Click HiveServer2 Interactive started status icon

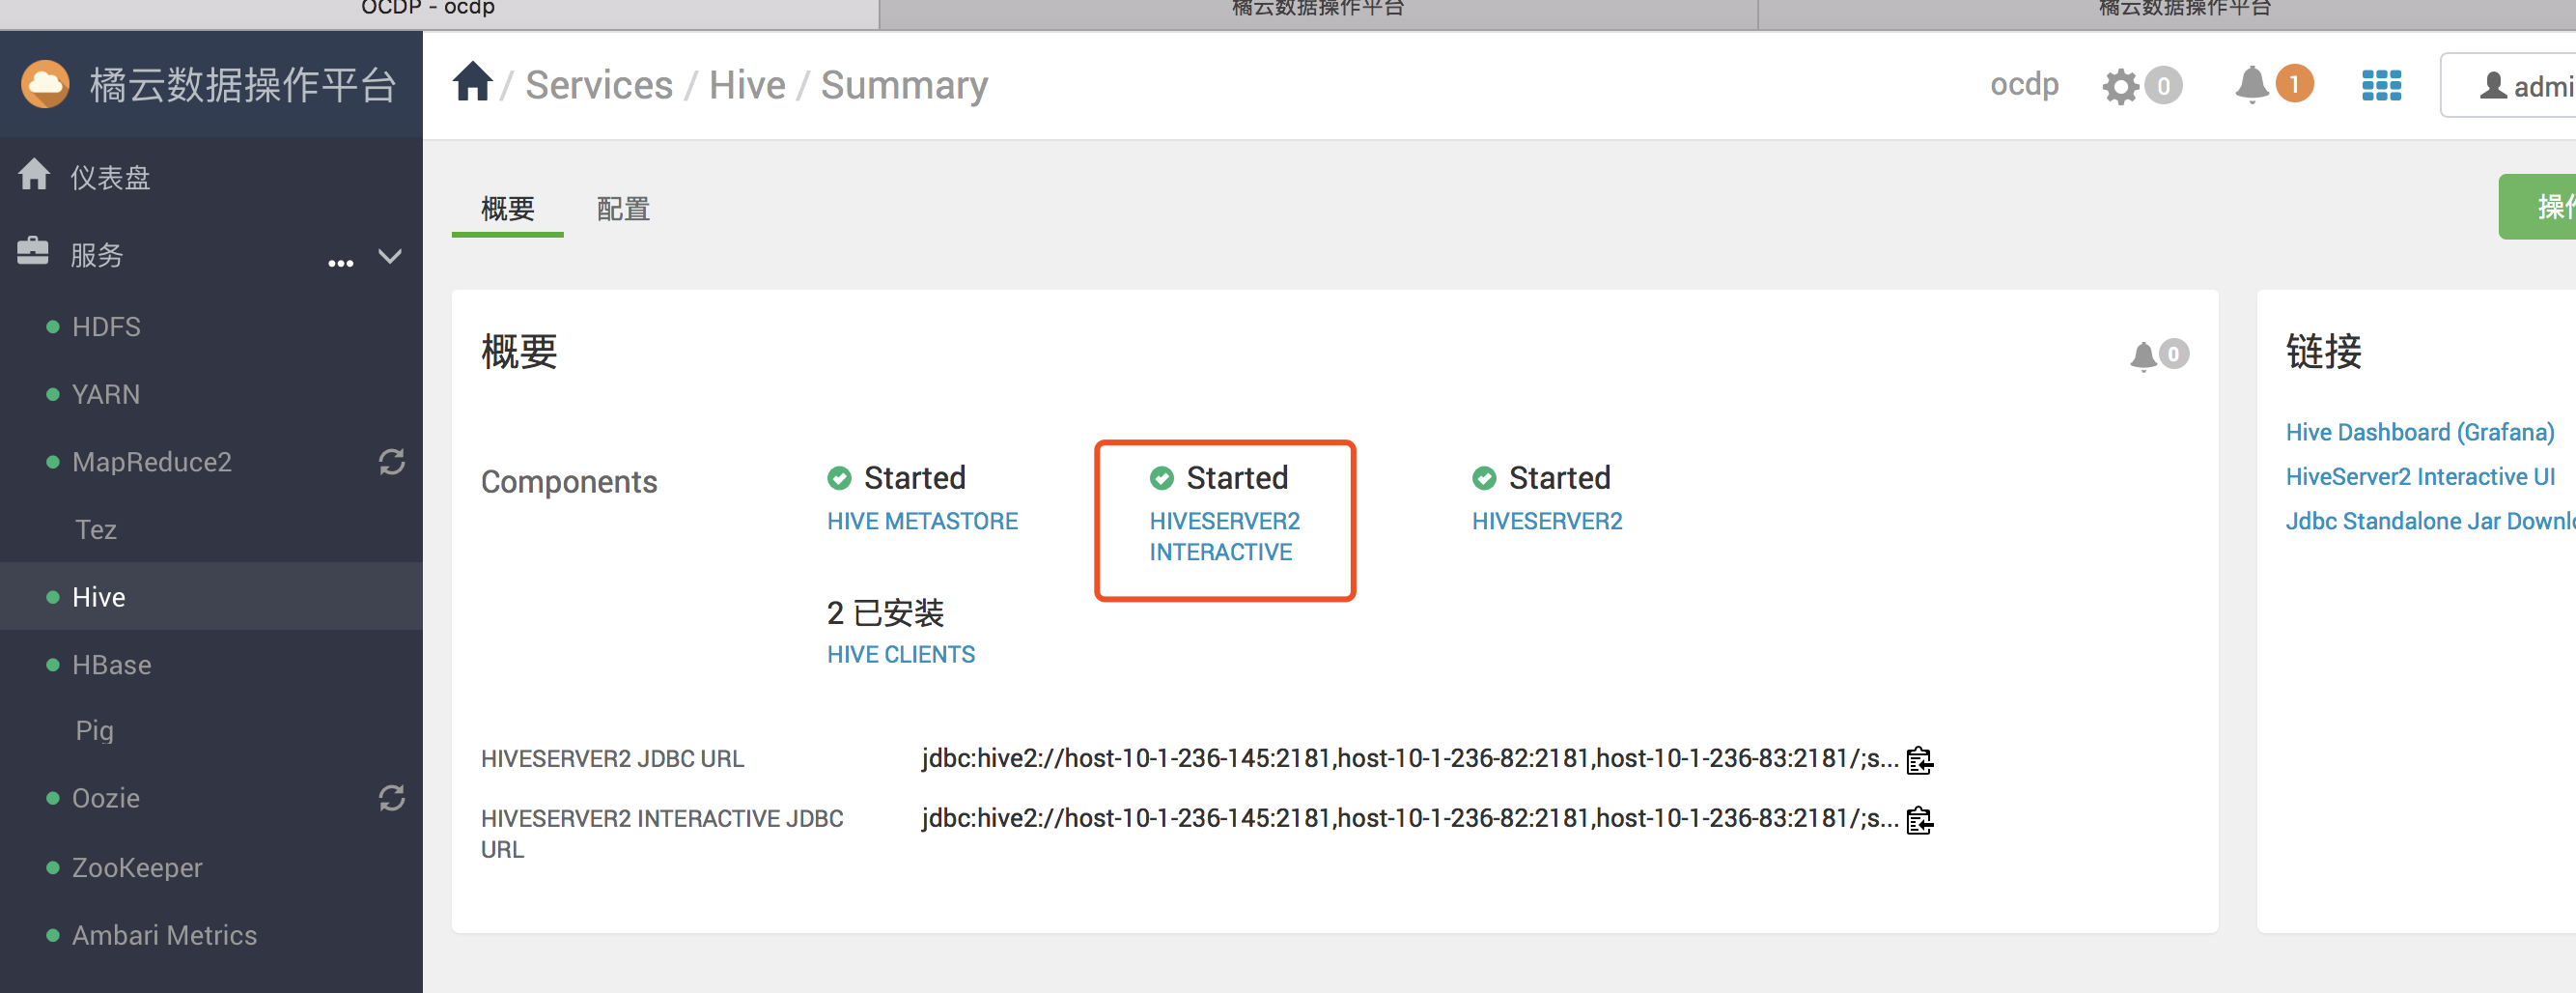pos(1161,478)
